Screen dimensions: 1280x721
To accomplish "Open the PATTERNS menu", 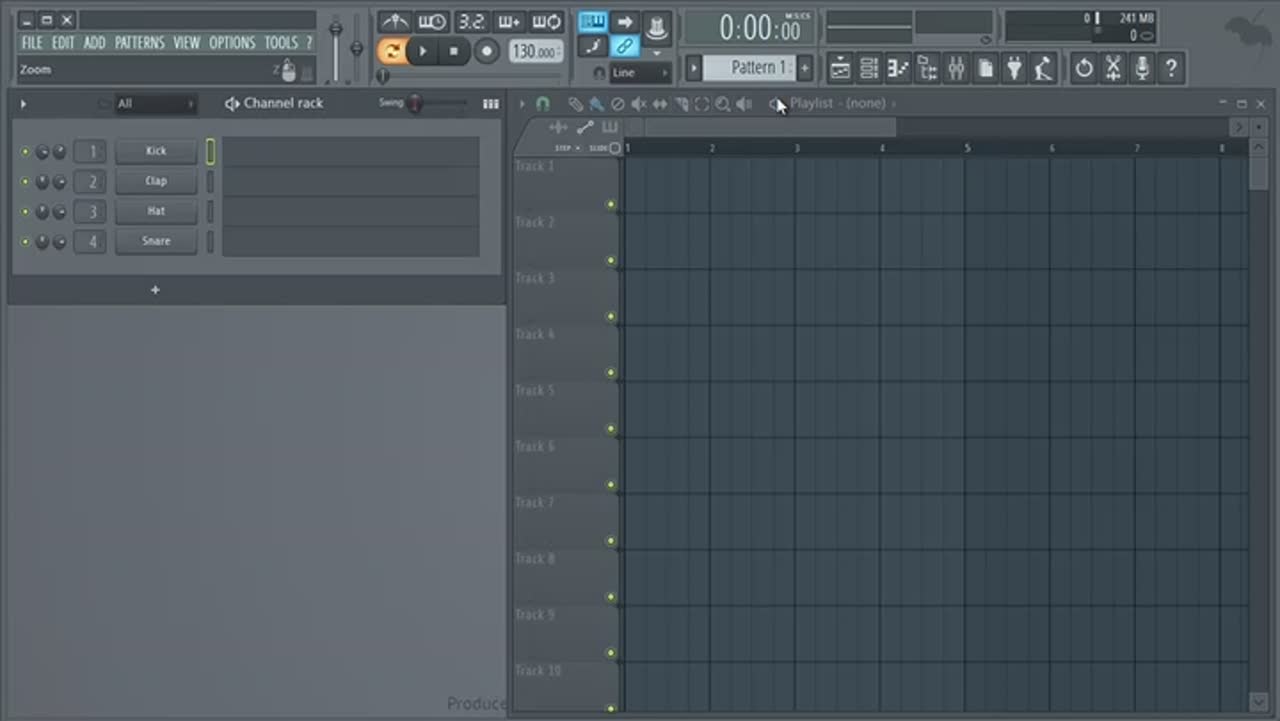I will pyautogui.click(x=139, y=43).
